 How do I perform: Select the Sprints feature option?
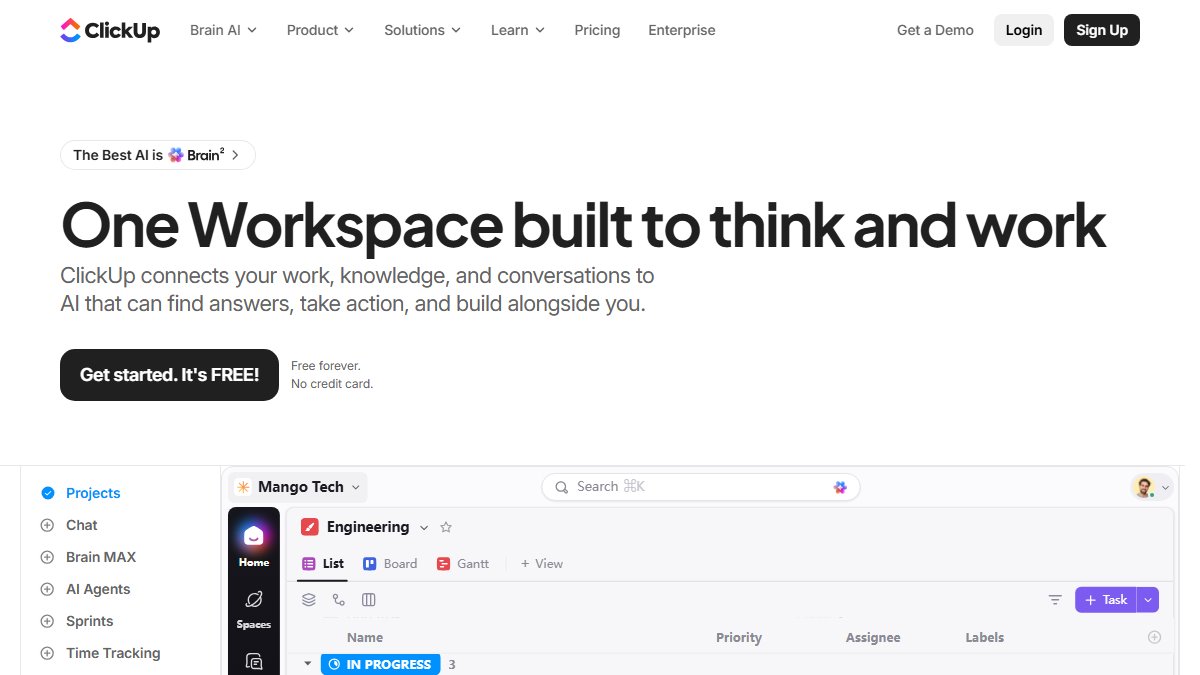[77, 621]
